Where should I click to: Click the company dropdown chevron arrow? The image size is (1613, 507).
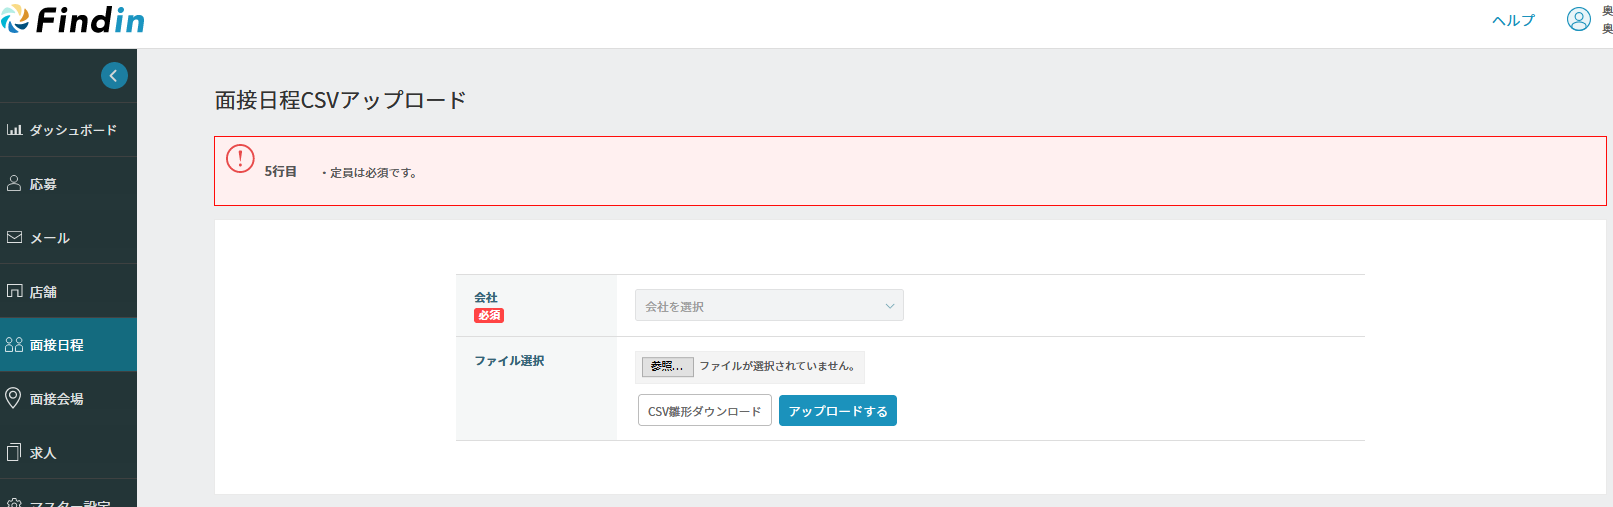(889, 306)
